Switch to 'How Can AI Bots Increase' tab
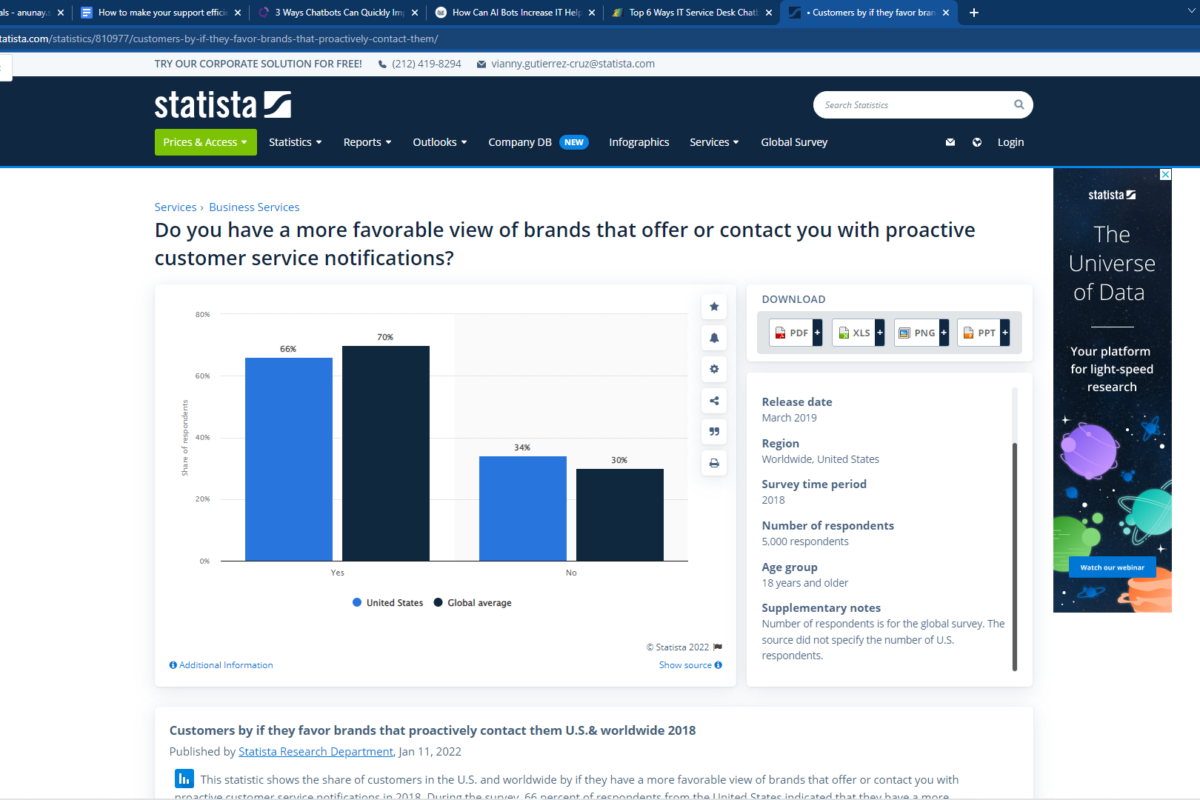Viewport: 1200px width, 800px height. pyautogui.click(x=514, y=13)
